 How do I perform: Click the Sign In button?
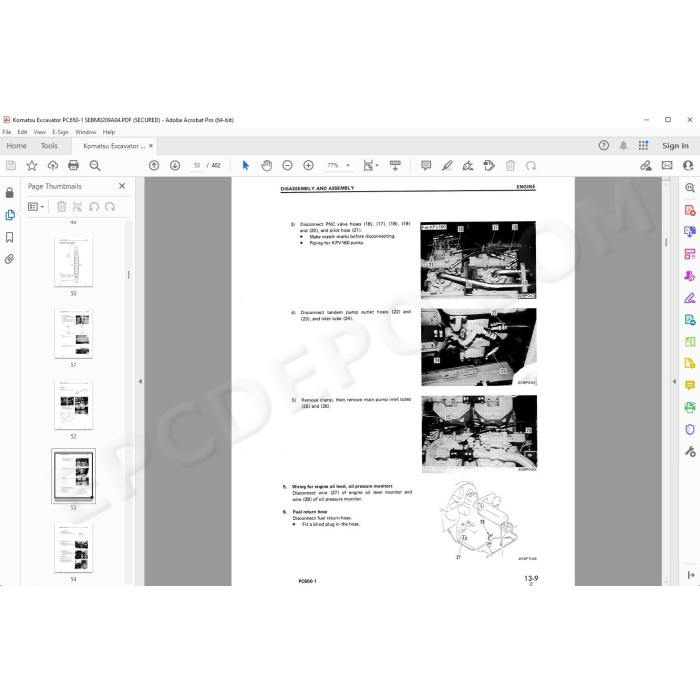click(x=675, y=146)
